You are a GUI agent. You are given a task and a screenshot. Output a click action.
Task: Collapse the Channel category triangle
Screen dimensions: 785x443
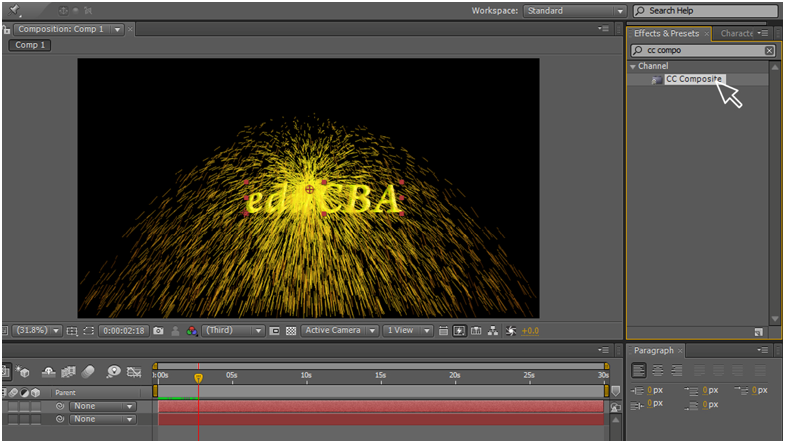pyautogui.click(x=633, y=67)
